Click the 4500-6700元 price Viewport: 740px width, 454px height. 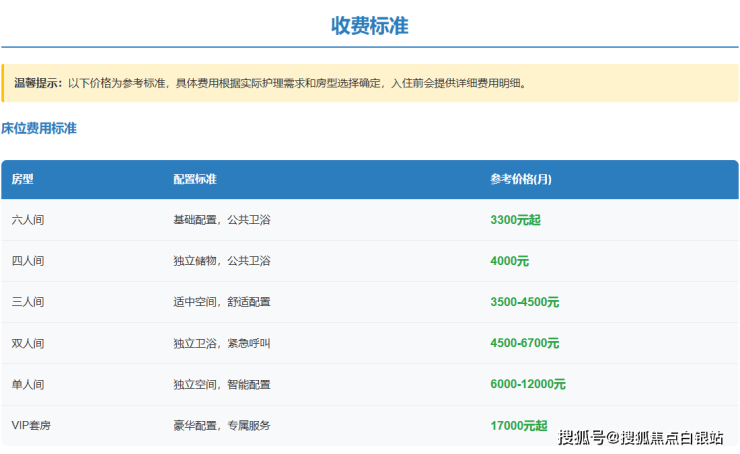524,343
